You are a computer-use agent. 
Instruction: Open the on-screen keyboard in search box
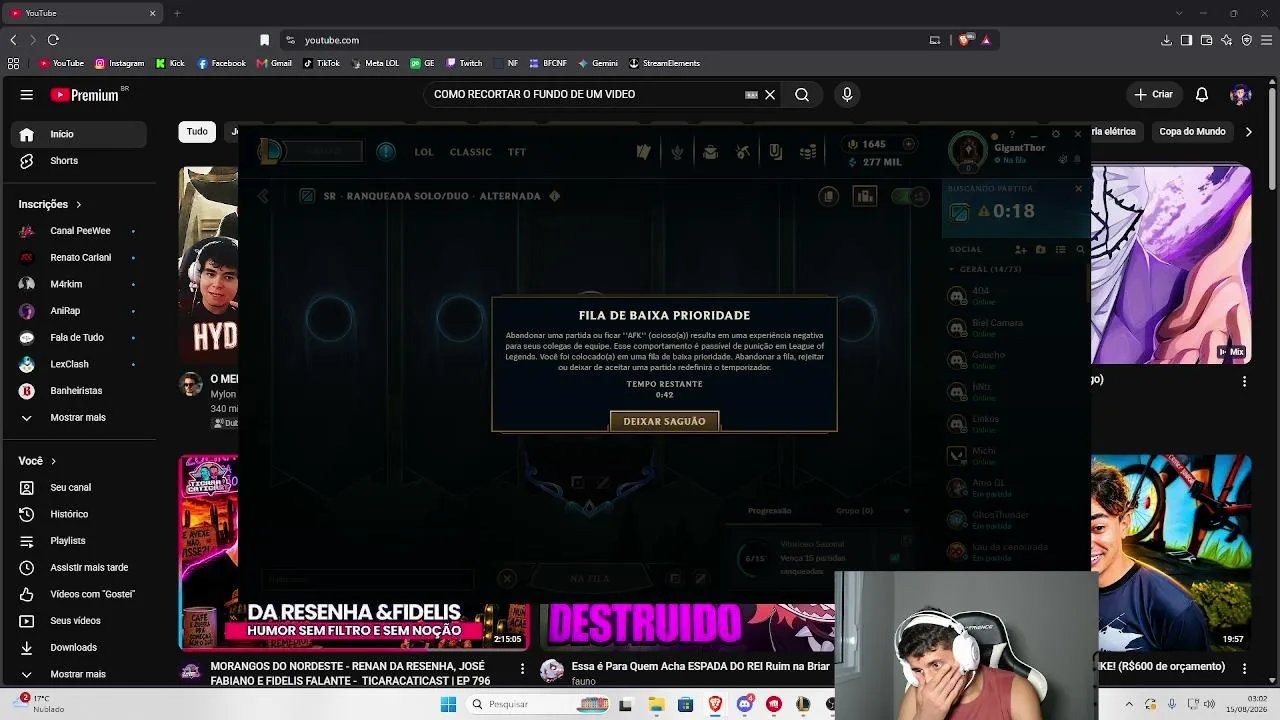click(751, 94)
